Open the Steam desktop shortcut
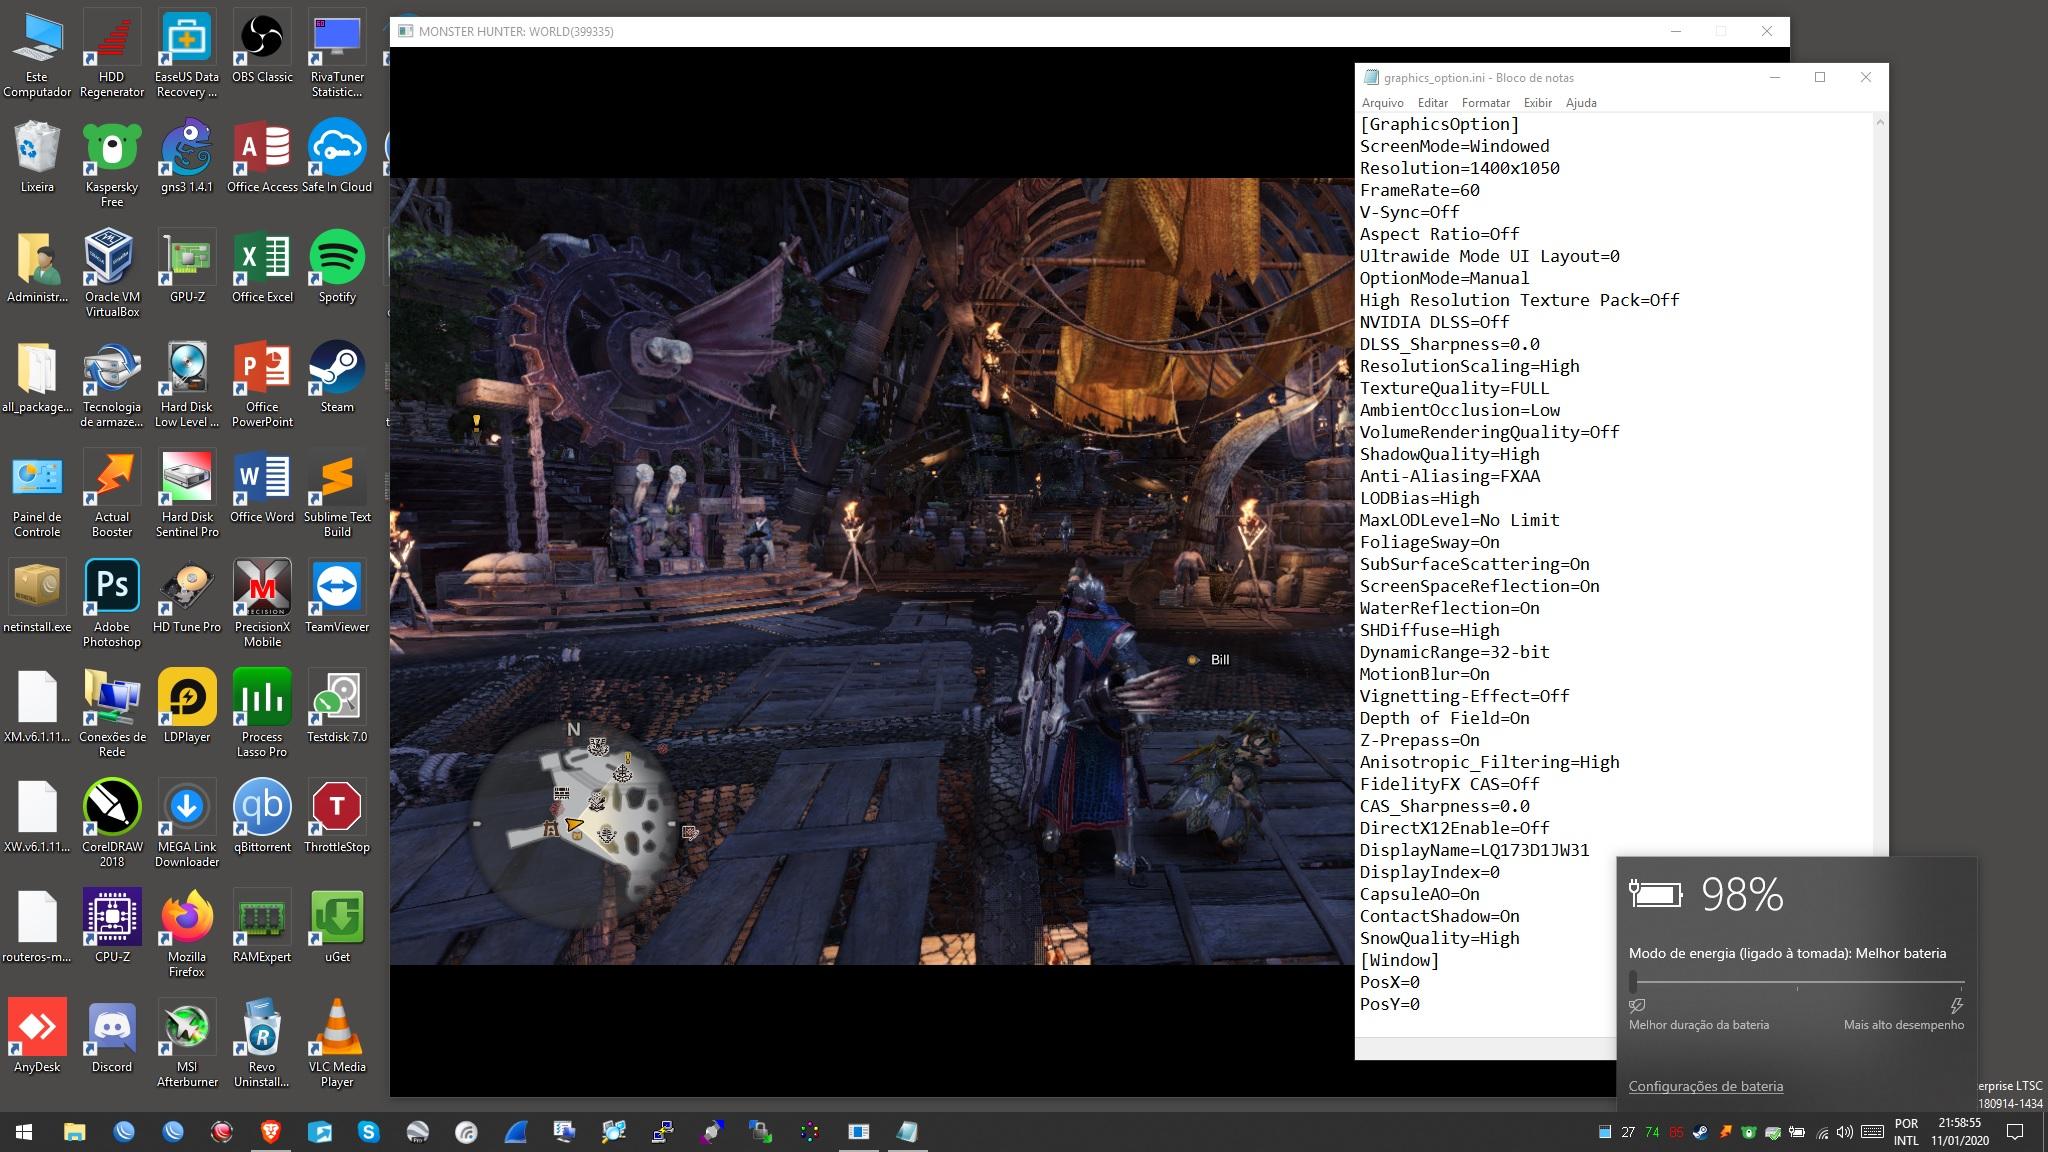Screen dimensions: 2048x1152 pyautogui.click(x=337, y=377)
